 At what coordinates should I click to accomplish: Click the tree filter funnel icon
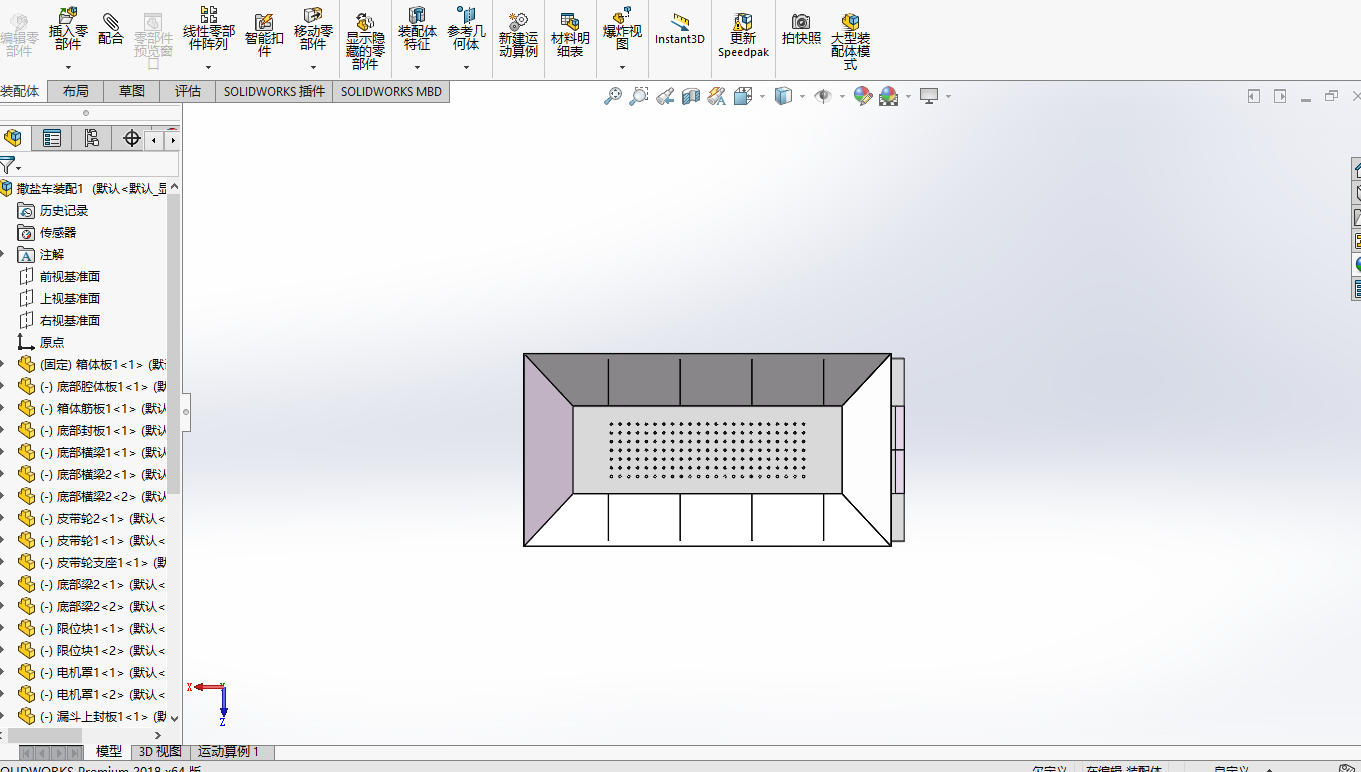tap(8, 165)
